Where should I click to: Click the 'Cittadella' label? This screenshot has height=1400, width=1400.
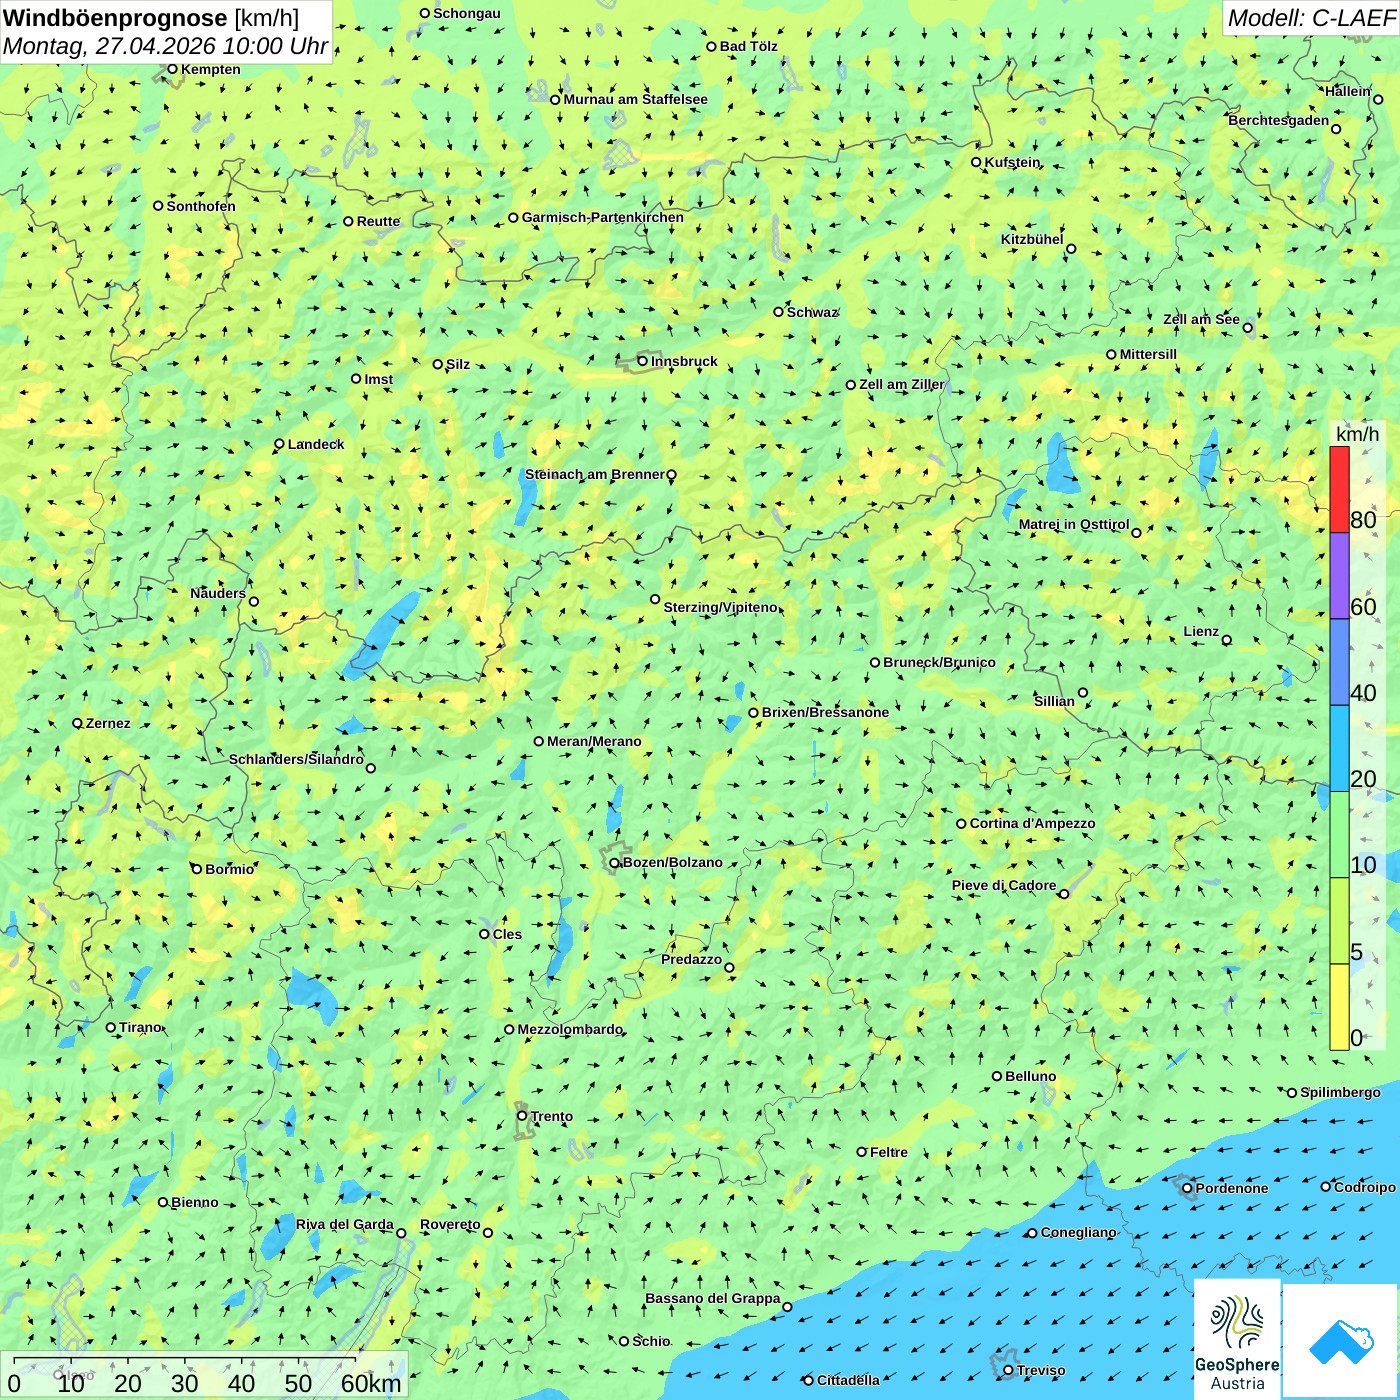click(x=848, y=1380)
